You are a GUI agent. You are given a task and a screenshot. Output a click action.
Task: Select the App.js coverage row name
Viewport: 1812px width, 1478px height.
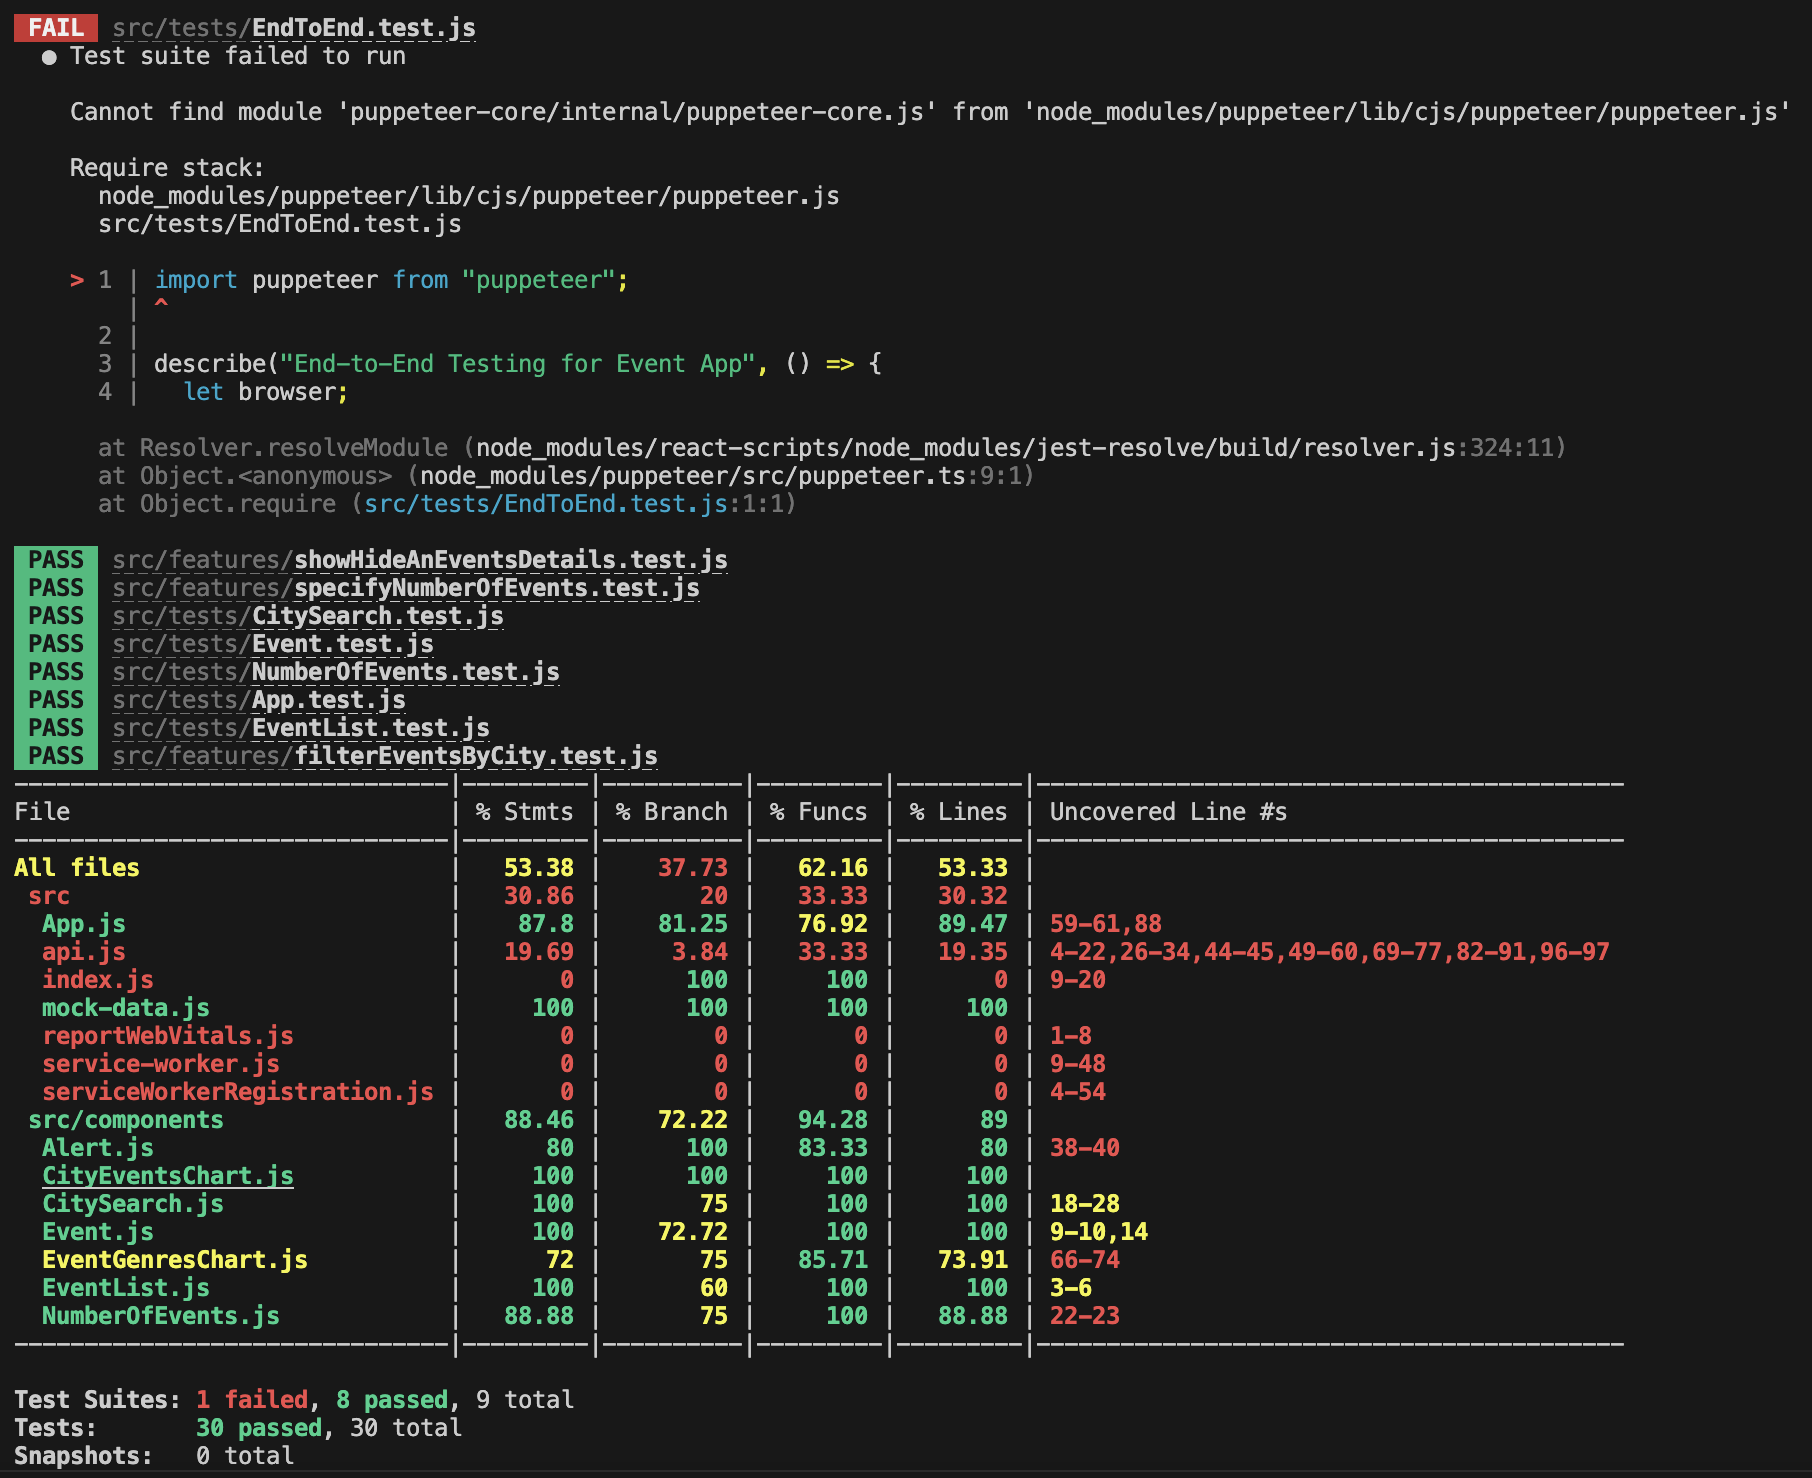click(x=84, y=924)
